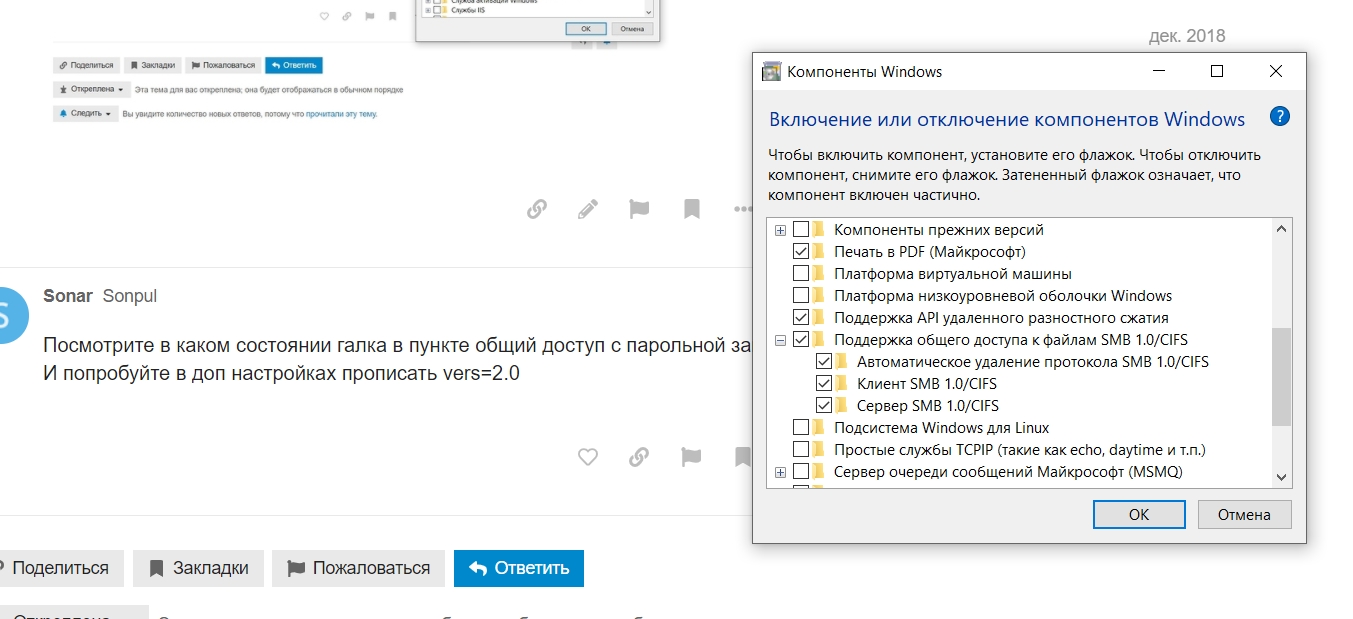Flag Sonar's post using the flag icon
This screenshot has height=619, width=1353.
691,457
